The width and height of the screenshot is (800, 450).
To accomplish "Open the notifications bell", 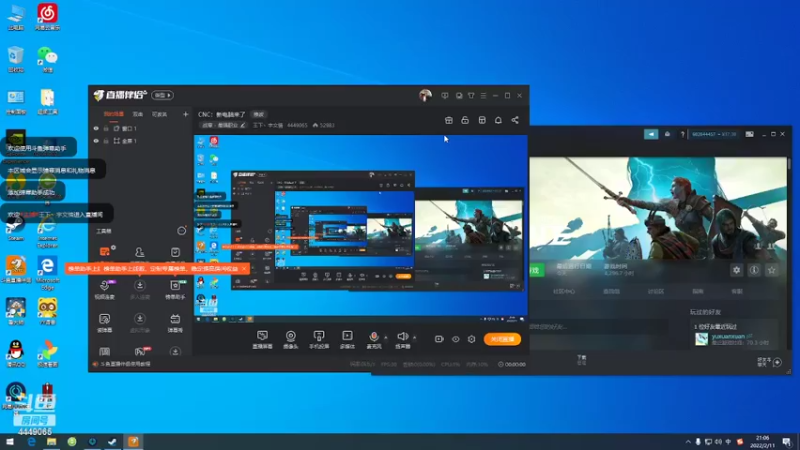I will click(498, 120).
